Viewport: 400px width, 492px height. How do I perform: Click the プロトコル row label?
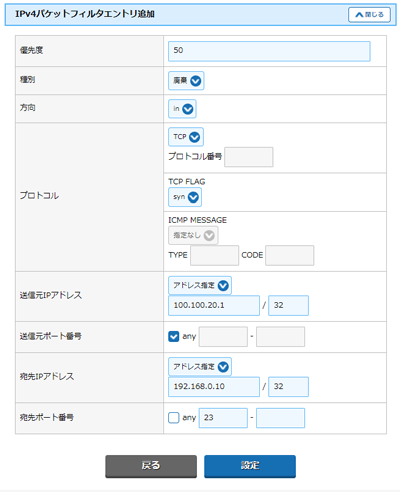click(39, 195)
